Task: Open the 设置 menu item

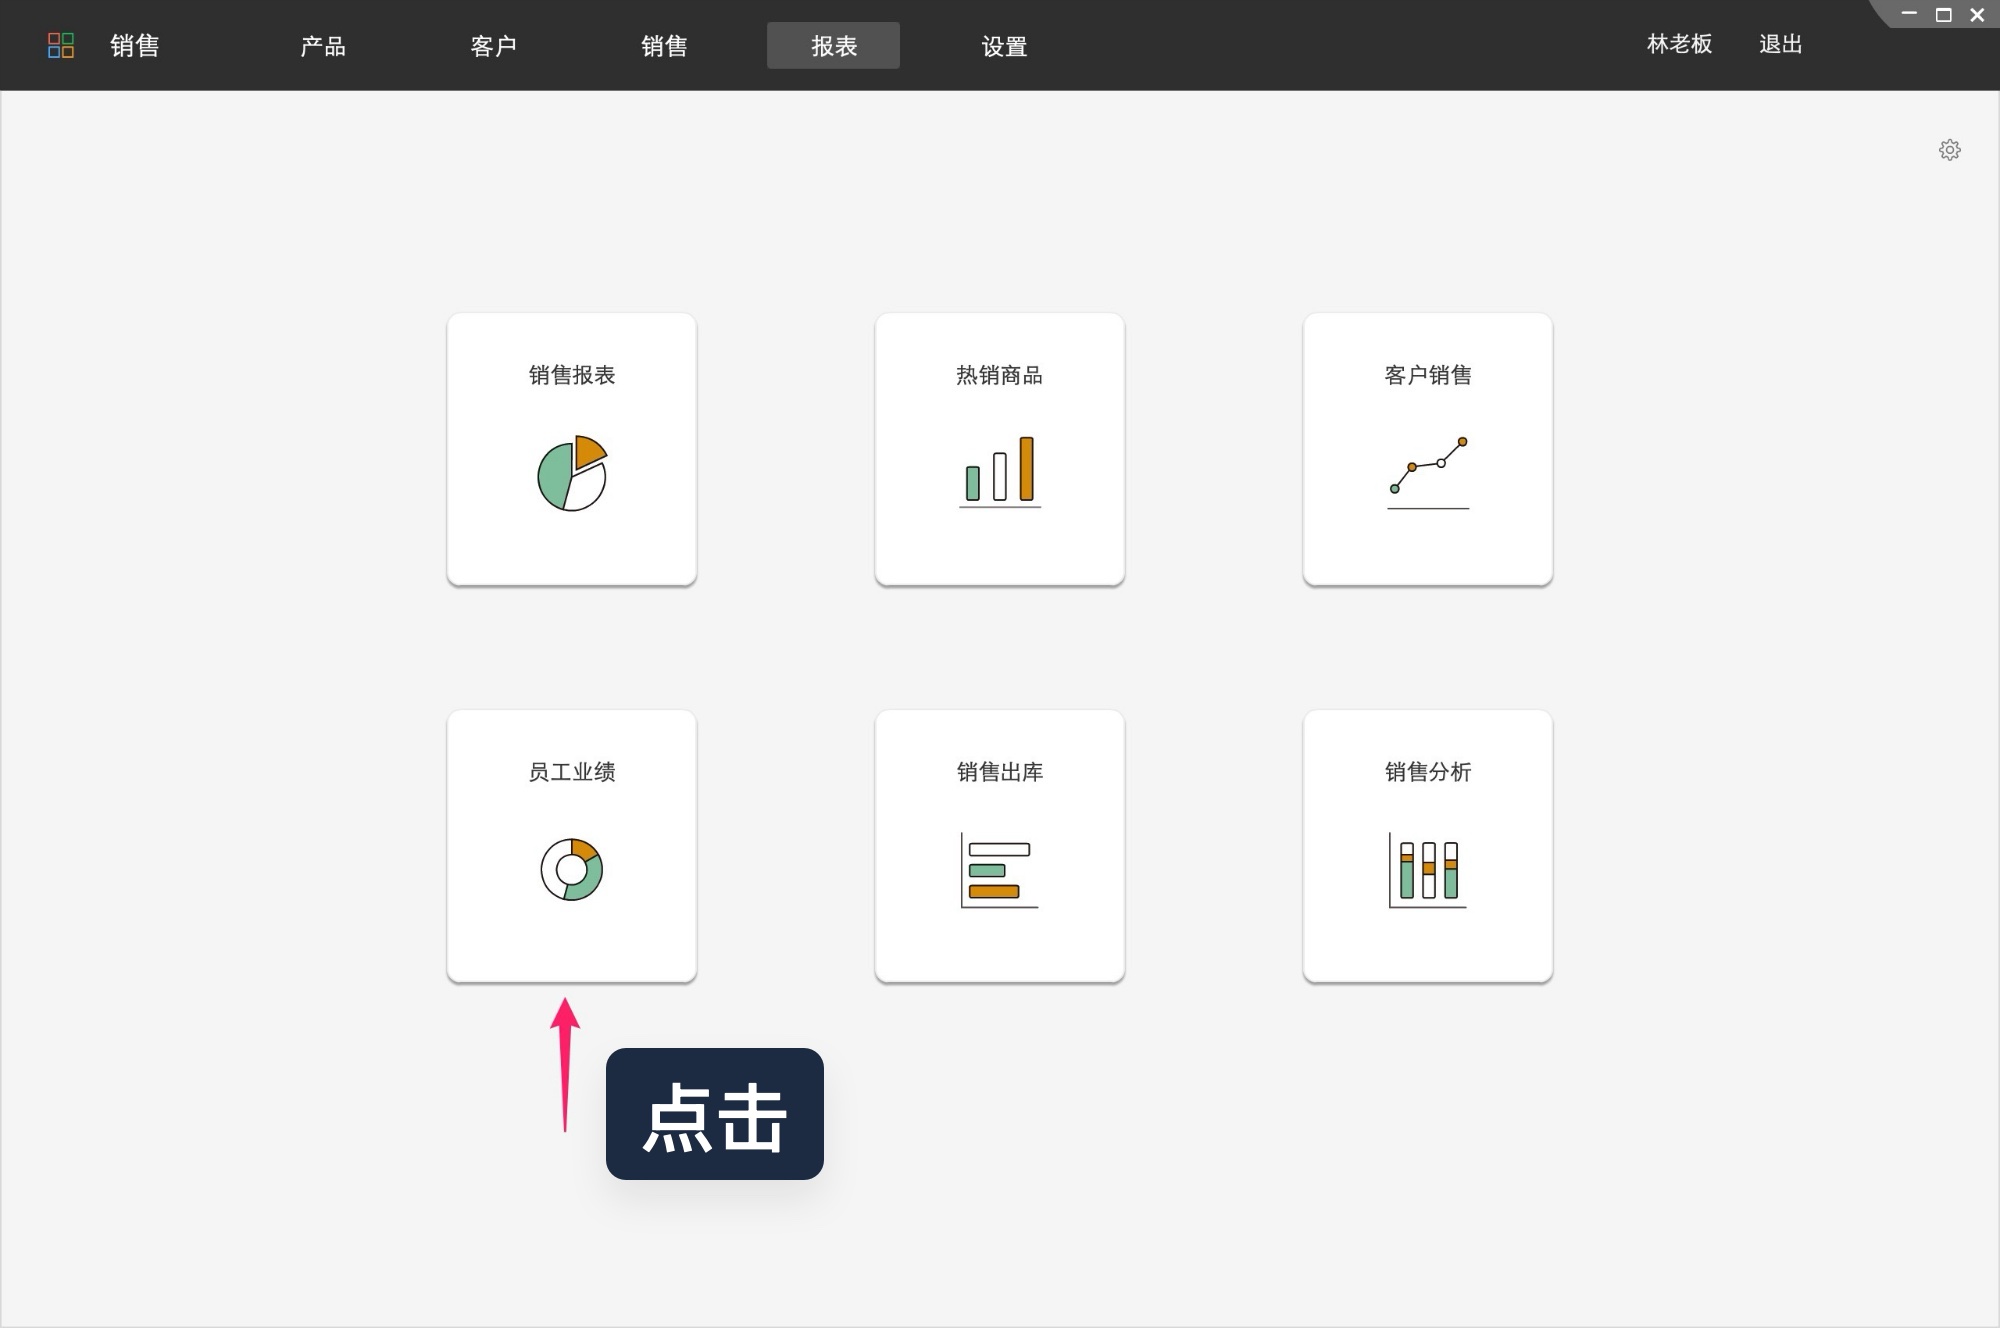Action: 1003,46
